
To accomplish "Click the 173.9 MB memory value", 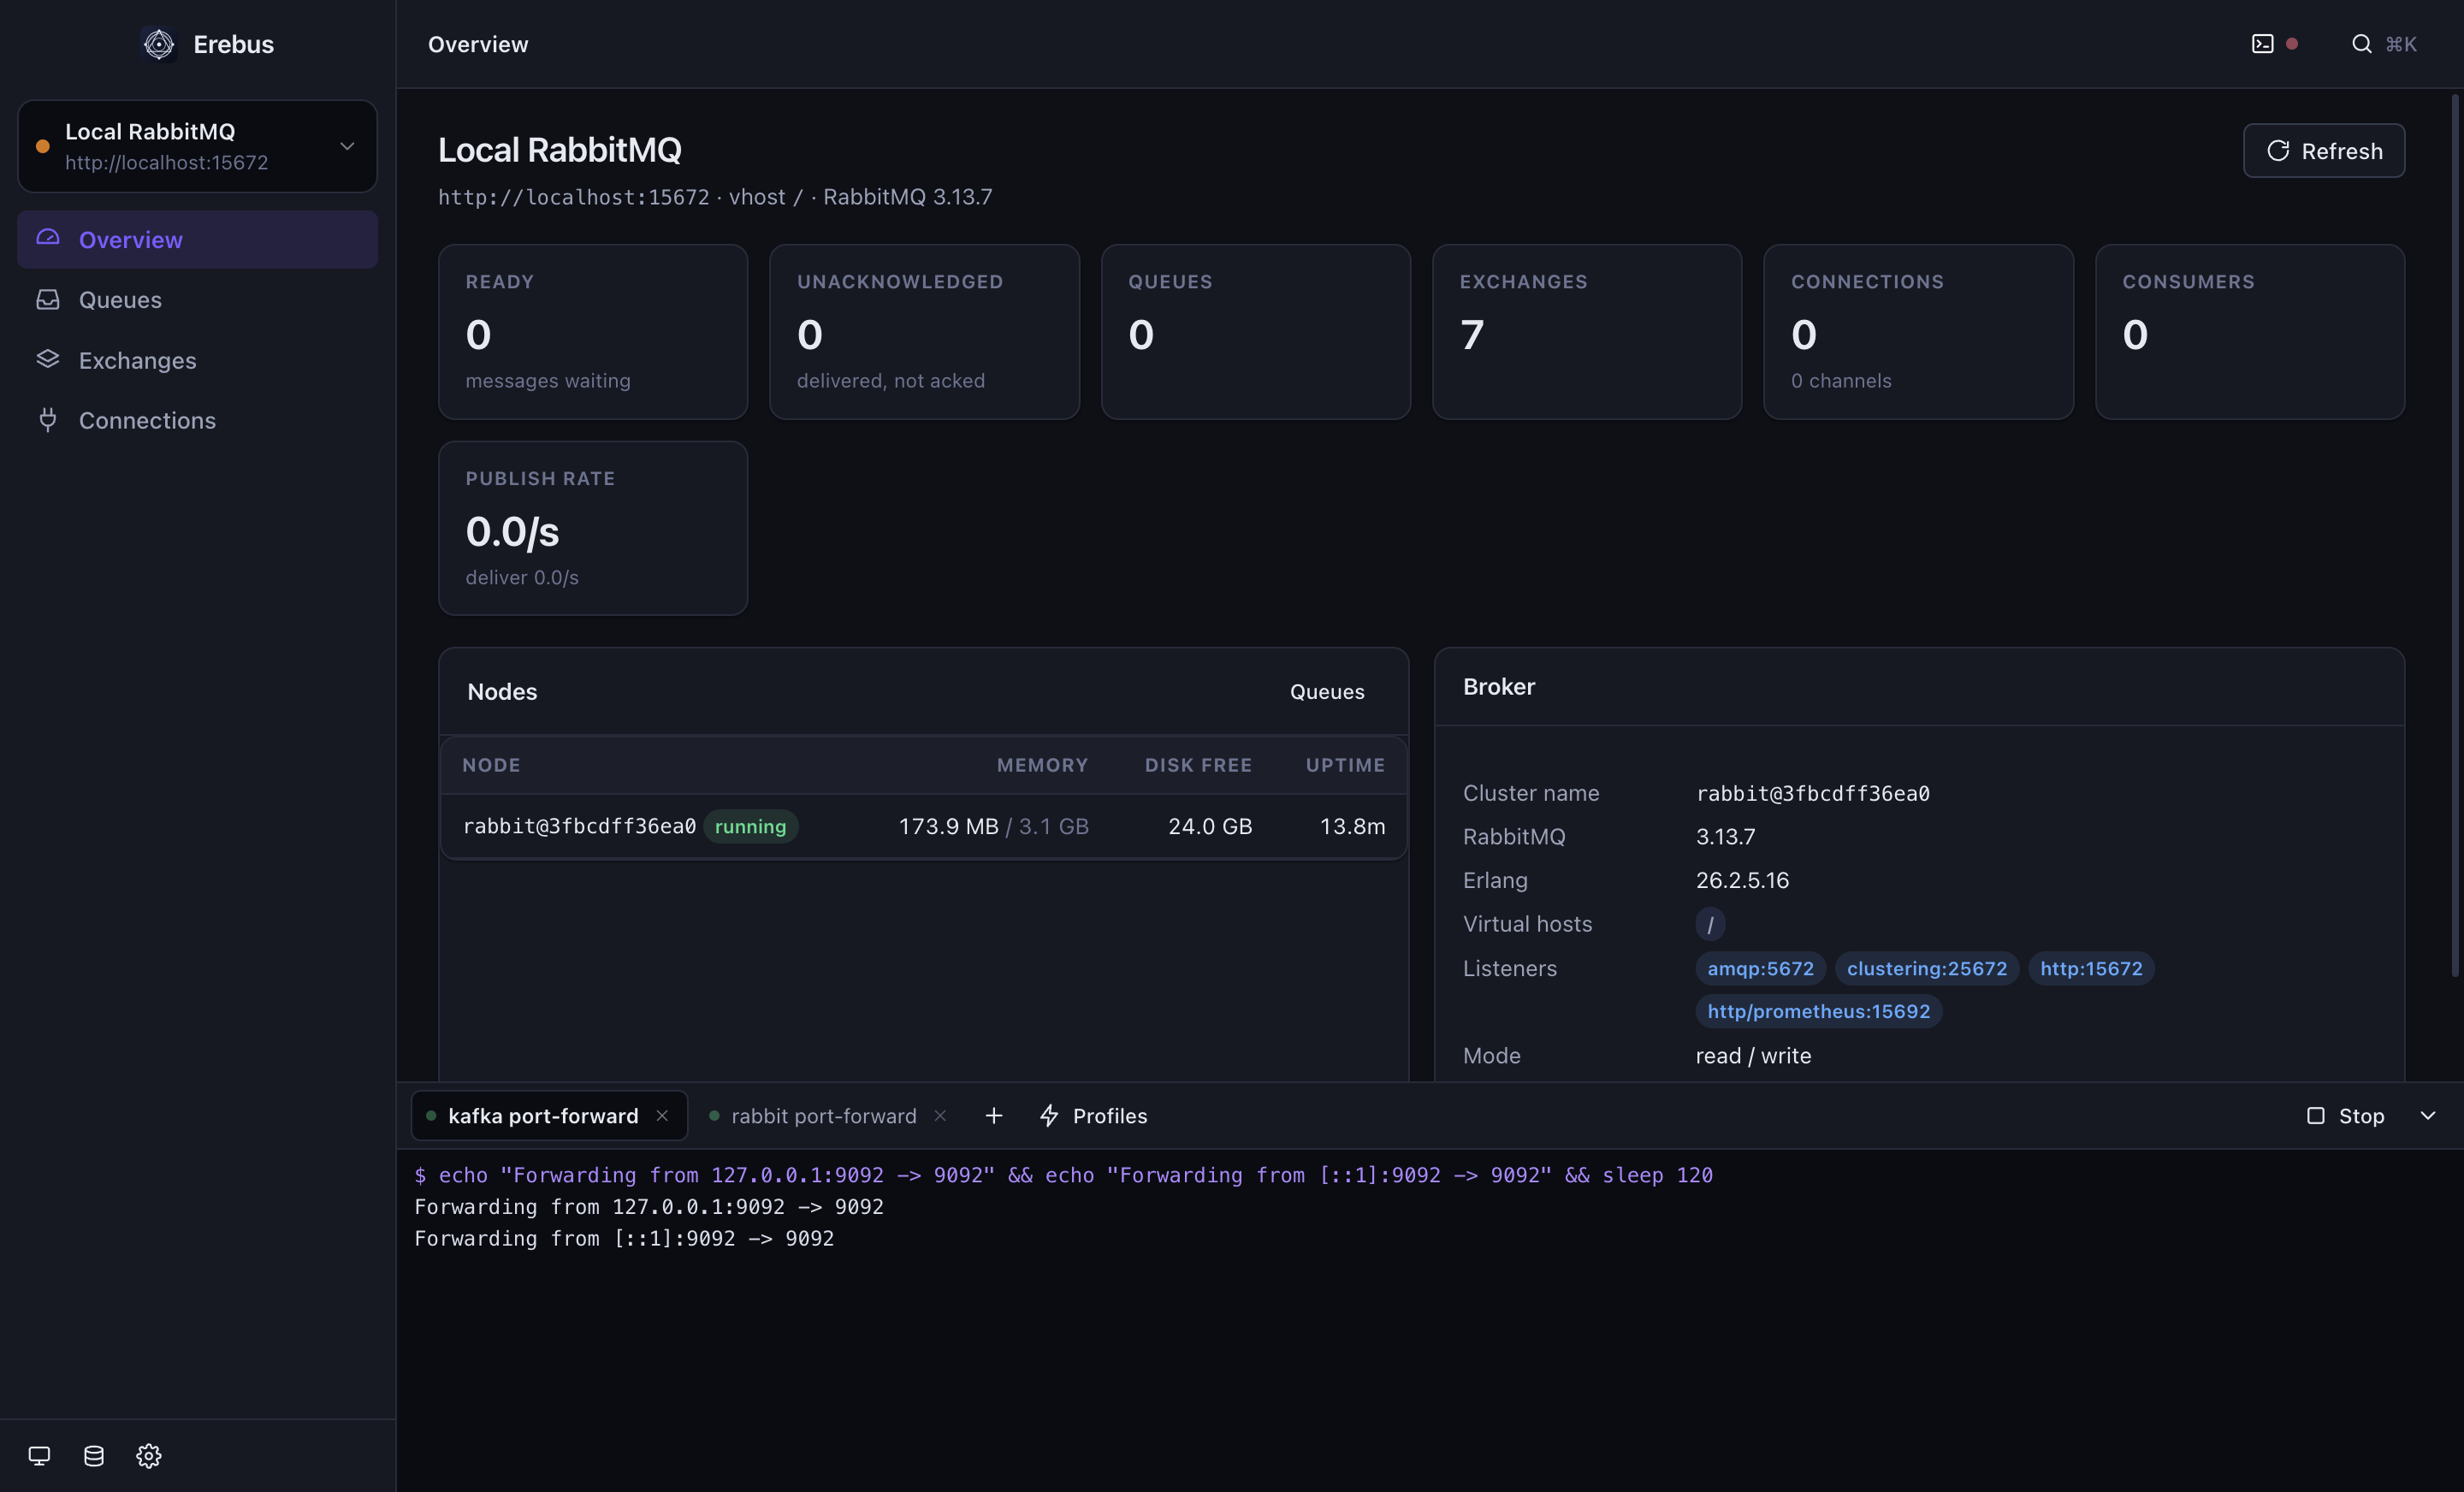I will click(948, 826).
